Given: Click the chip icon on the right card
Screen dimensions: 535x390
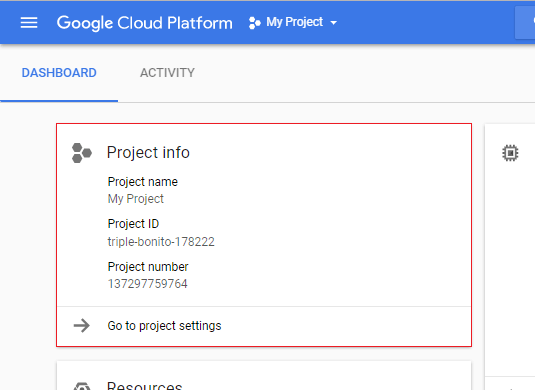Looking at the screenshot, I should [x=510, y=153].
